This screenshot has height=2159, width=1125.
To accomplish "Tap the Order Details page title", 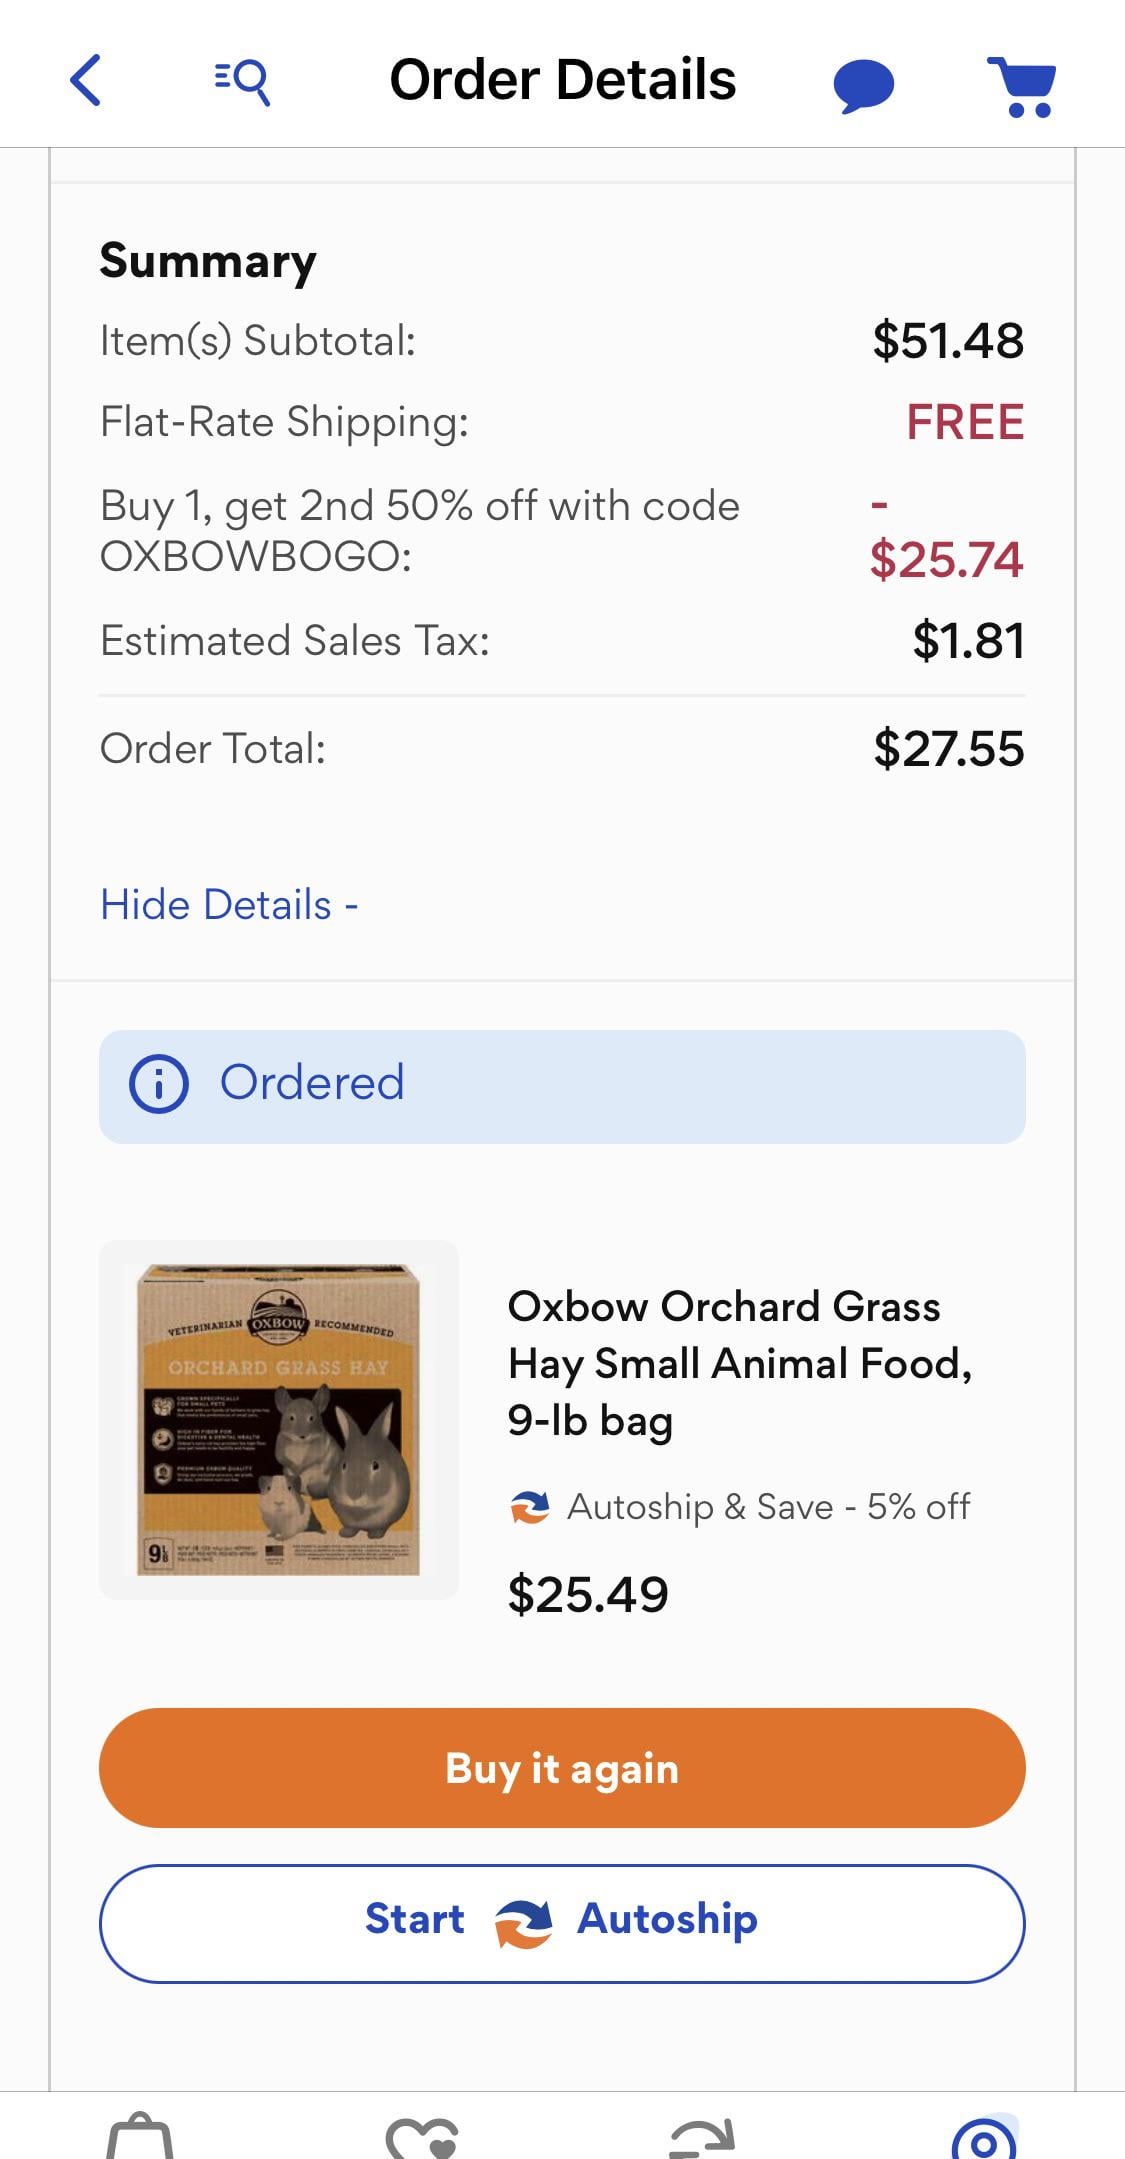I will pyautogui.click(x=562, y=80).
